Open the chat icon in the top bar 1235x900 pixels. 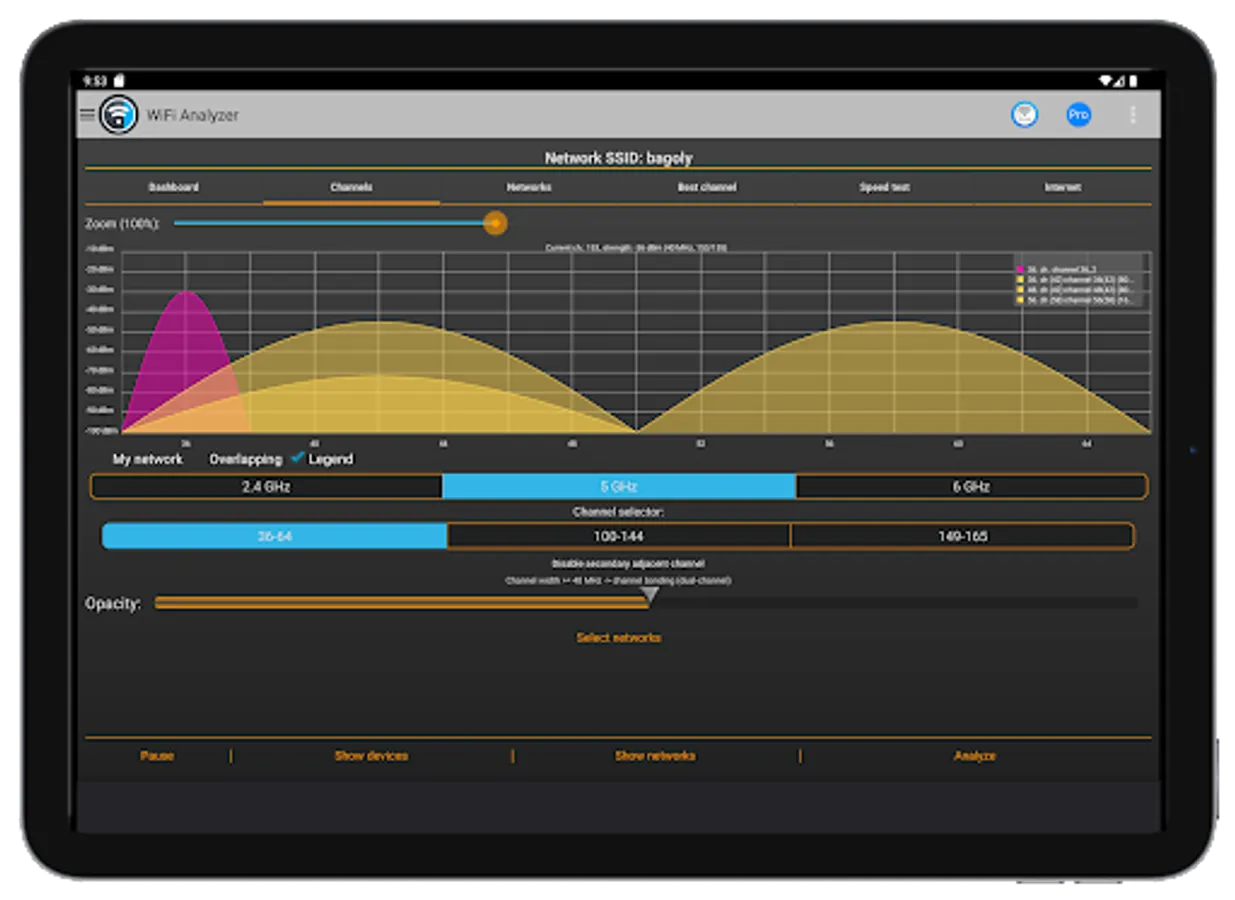(1024, 115)
